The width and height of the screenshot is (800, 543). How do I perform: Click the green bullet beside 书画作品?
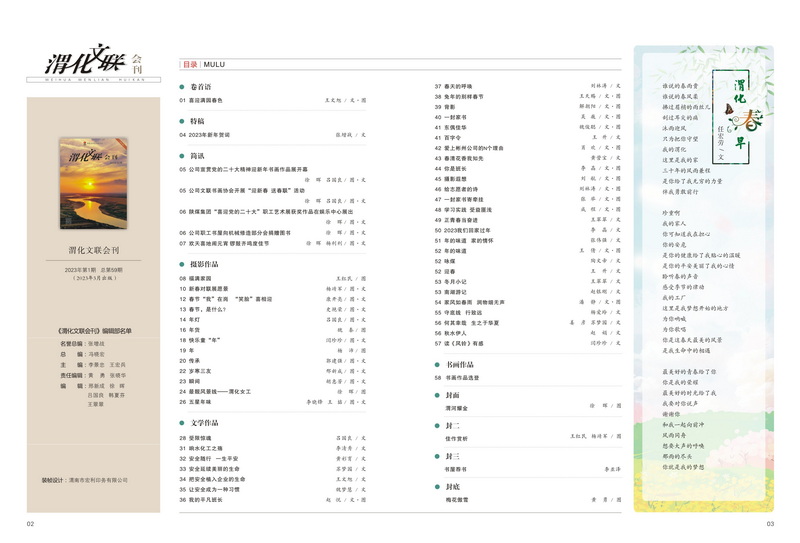(x=437, y=364)
